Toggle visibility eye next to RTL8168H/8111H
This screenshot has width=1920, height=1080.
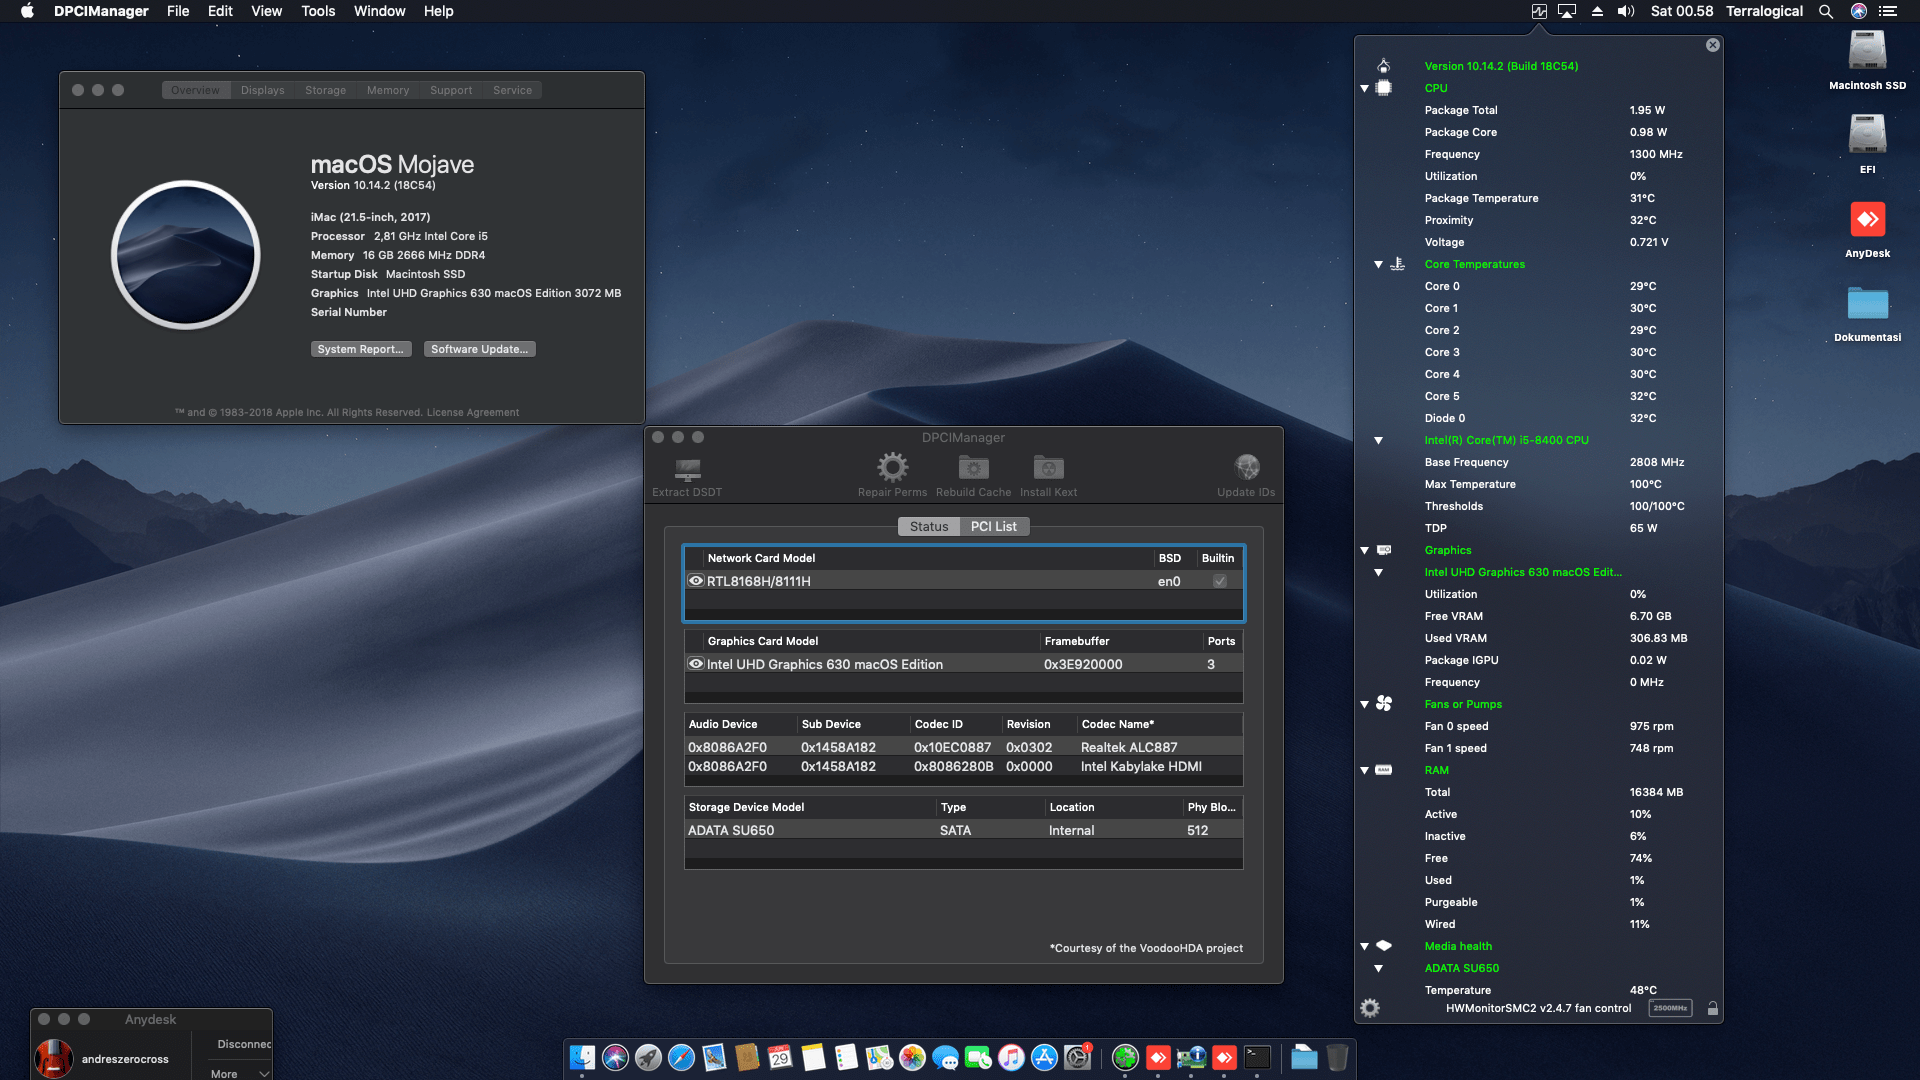(x=695, y=581)
